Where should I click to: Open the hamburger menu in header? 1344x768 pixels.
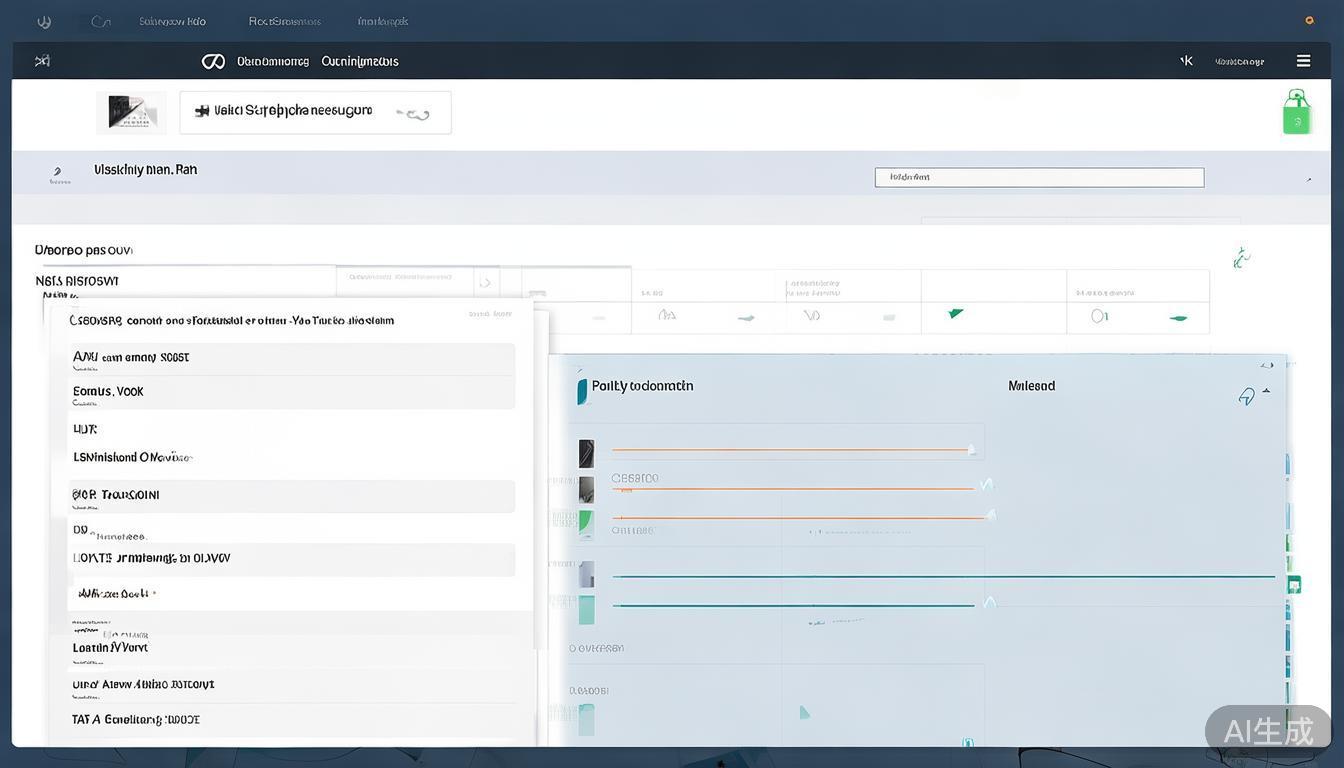1303,61
